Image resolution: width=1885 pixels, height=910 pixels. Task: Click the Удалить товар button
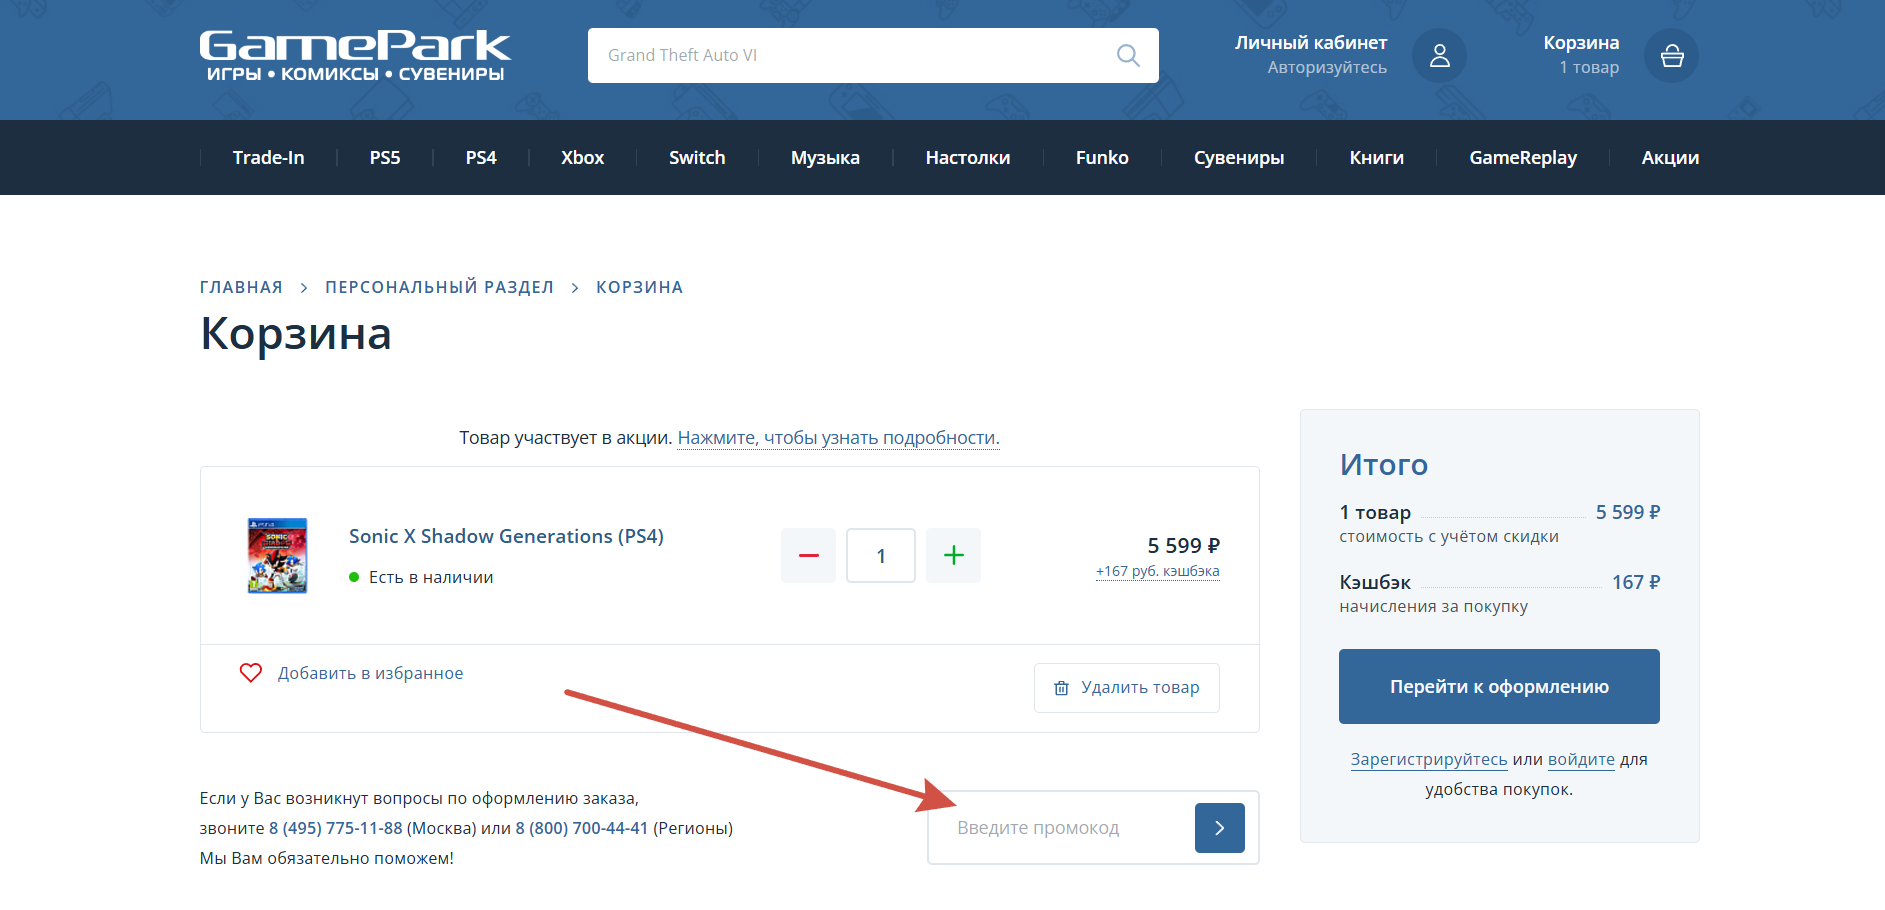(x=1127, y=688)
